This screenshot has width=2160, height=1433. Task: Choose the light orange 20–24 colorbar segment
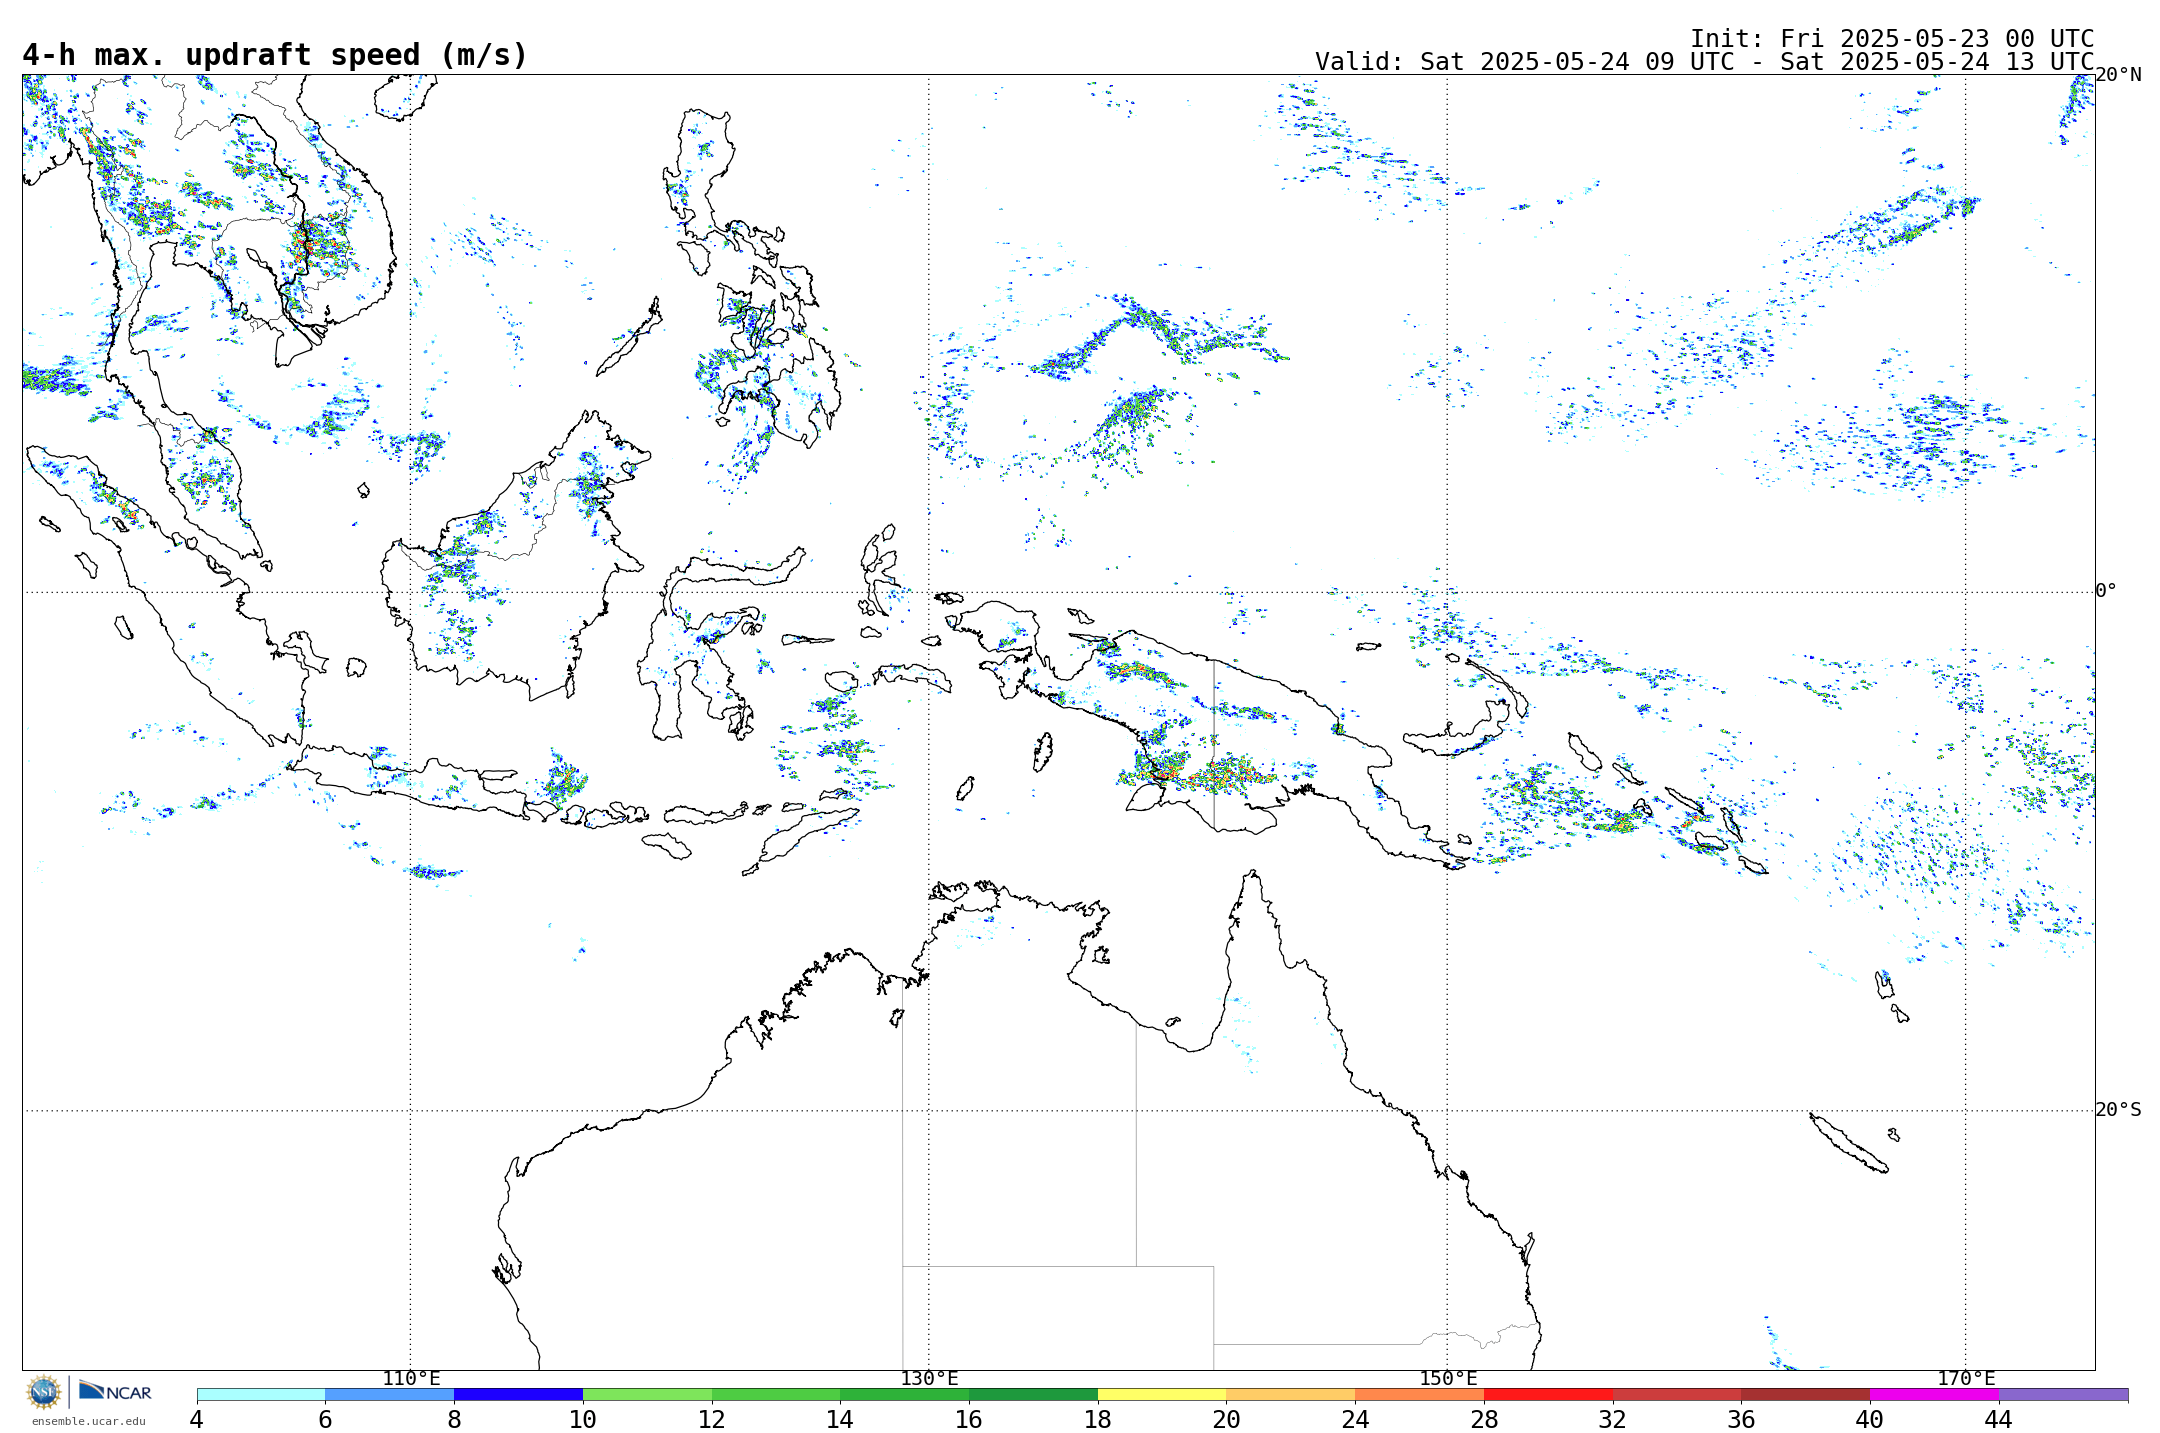tap(1291, 1394)
